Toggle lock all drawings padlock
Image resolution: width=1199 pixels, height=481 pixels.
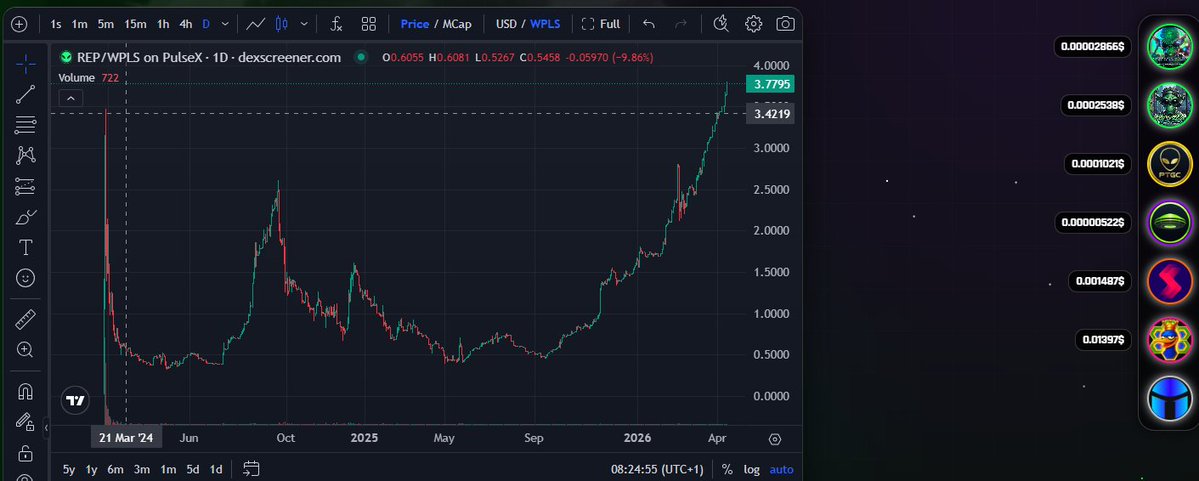[x=25, y=453]
